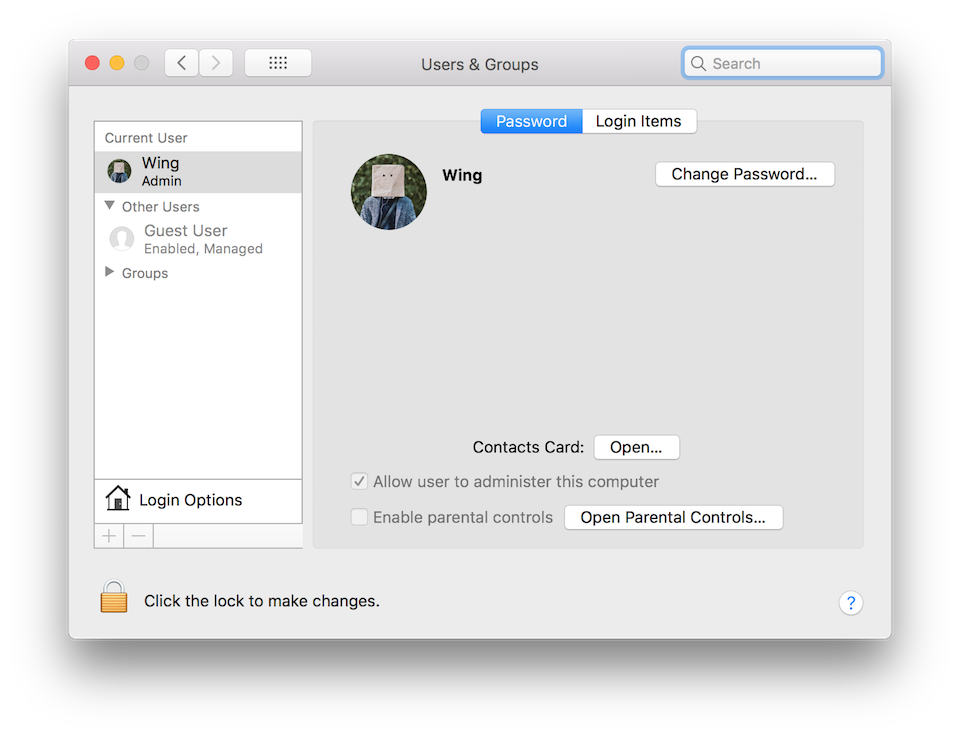960x737 pixels.
Task: Click Wing's profile picture to change it
Action: [x=388, y=191]
